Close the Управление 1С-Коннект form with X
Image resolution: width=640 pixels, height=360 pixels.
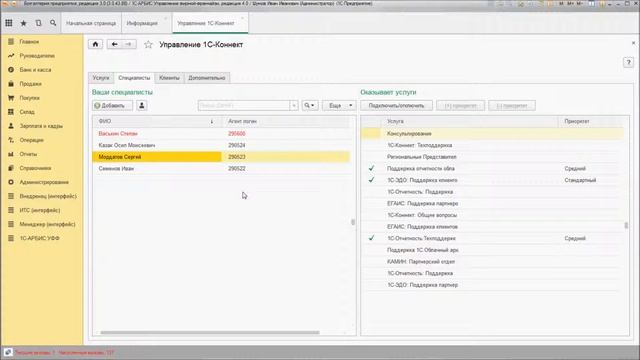coord(633,43)
